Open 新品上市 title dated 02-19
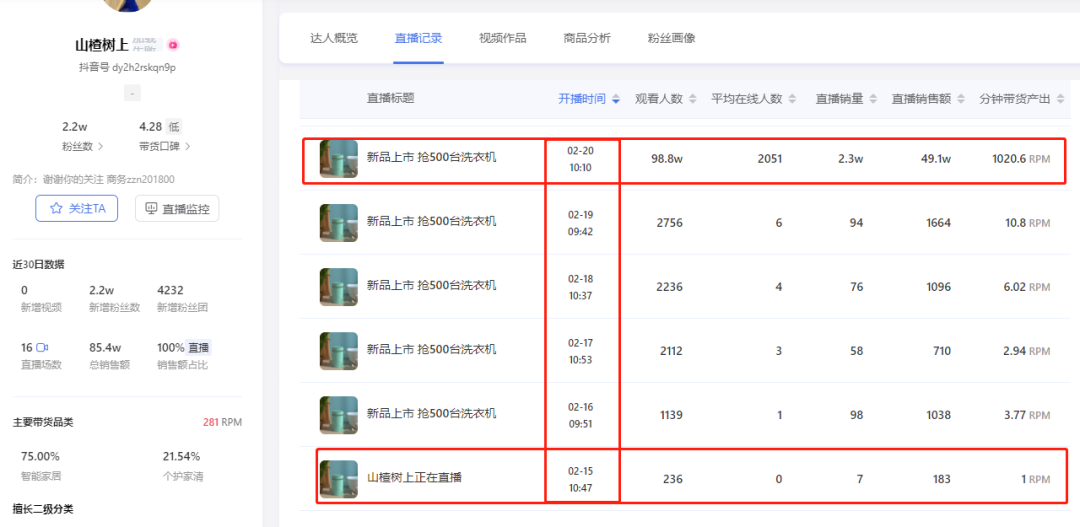 coord(431,221)
